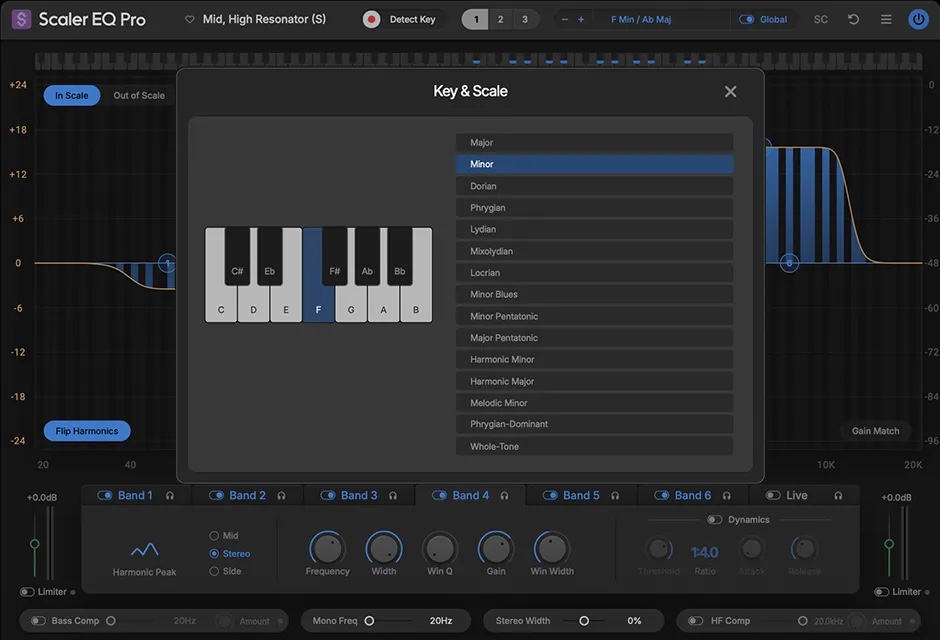Solo Band 1 with its headphone icon
The height and width of the screenshot is (640, 940).
[x=170, y=496]
